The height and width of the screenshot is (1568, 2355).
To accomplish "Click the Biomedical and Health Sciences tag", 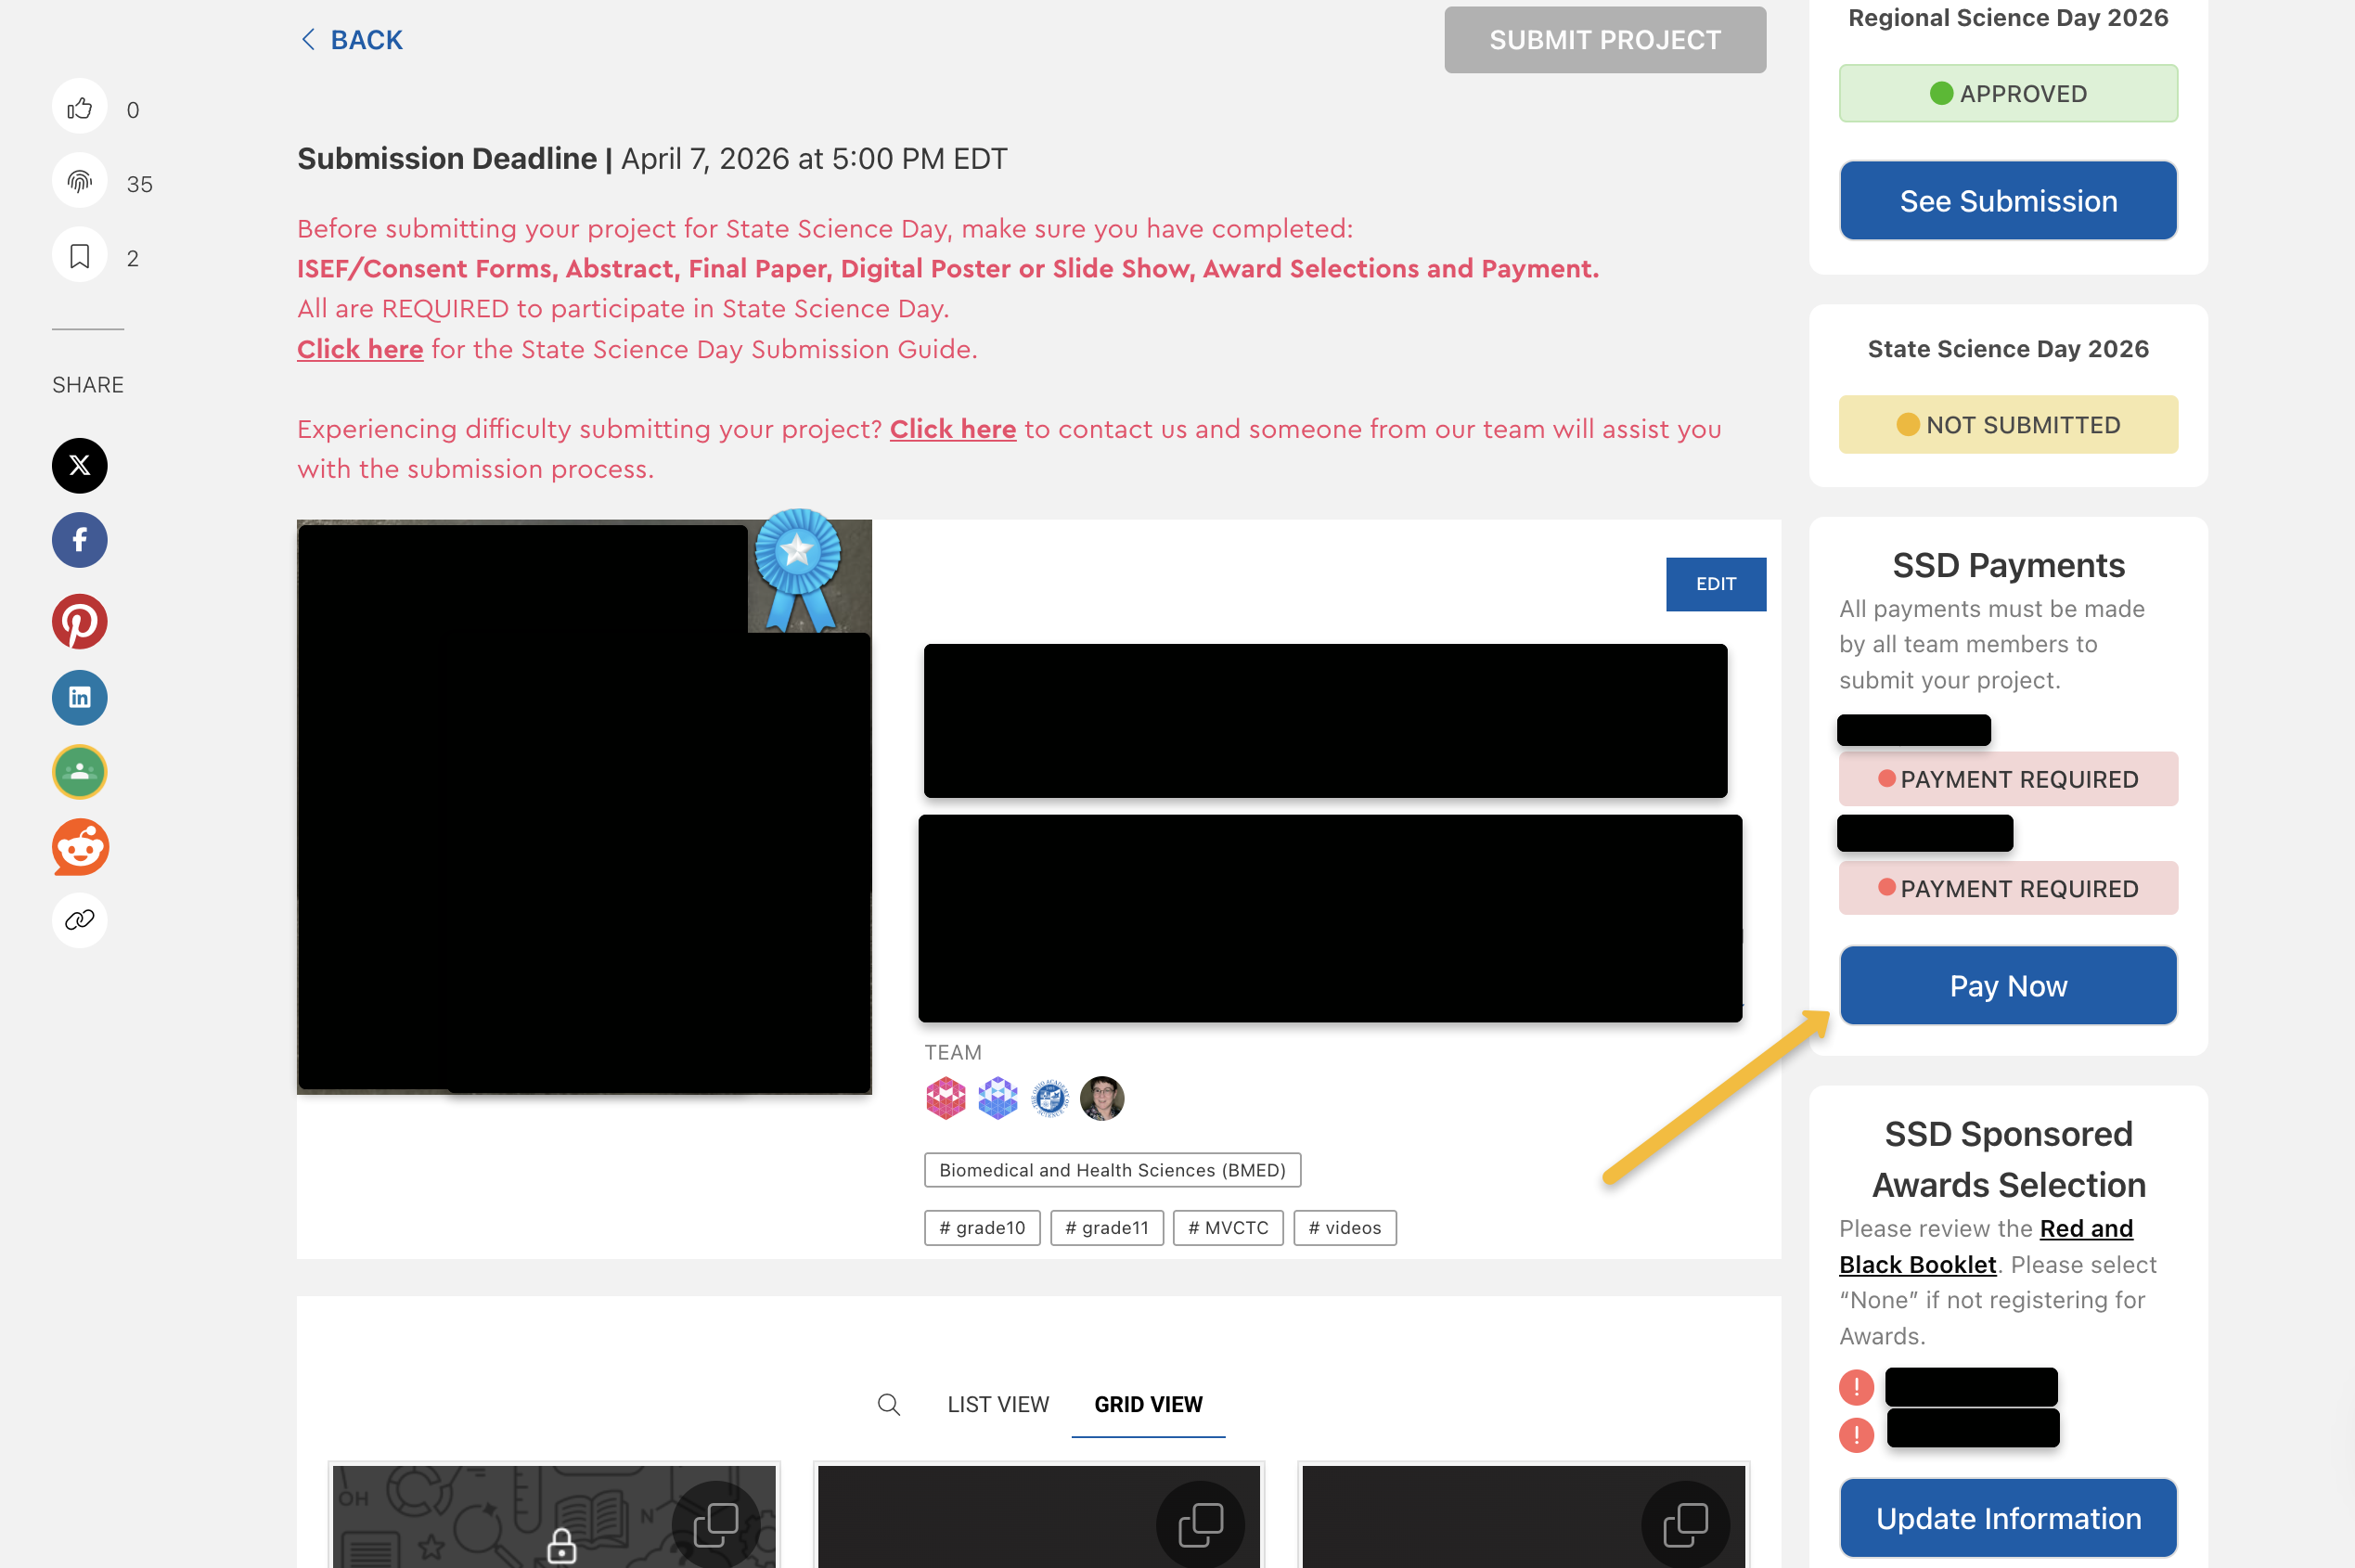I will coord(1111,1170).
